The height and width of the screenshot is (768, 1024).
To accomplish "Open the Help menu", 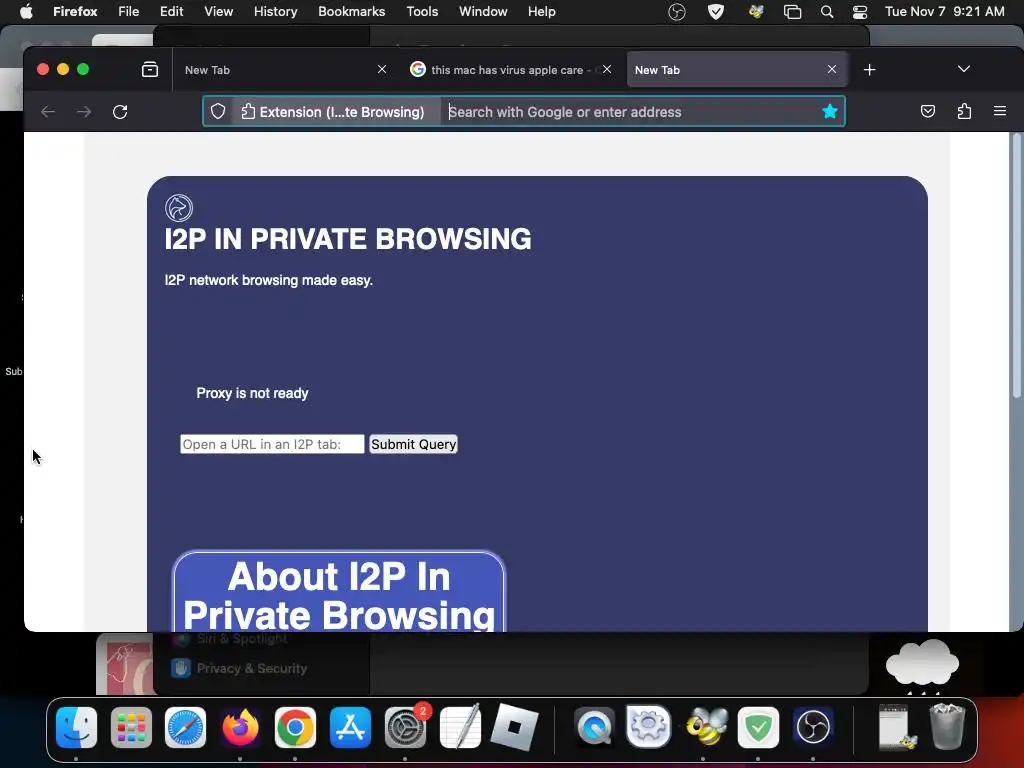I will 541,12.
